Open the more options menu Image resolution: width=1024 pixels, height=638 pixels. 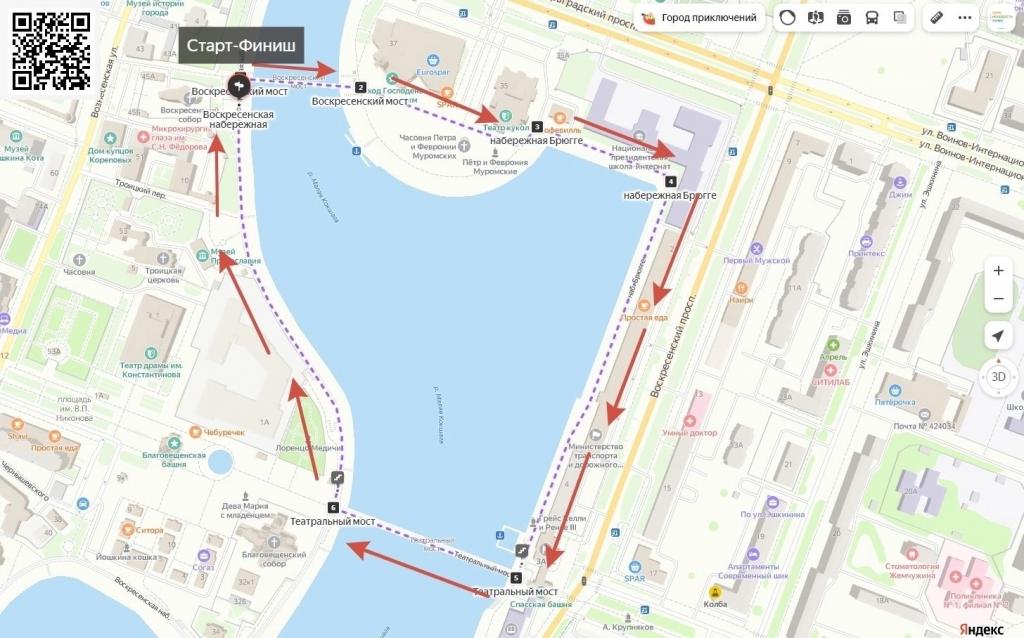[x=965, y=18]
